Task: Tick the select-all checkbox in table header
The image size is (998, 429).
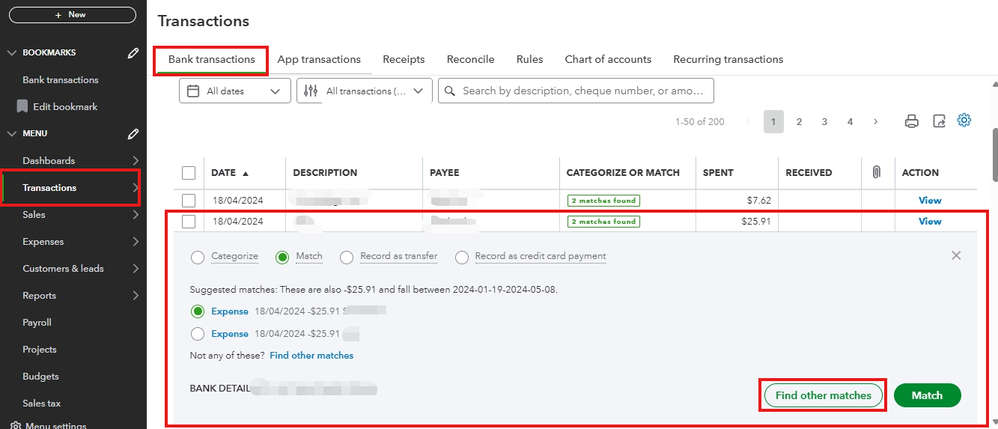Action: click(x=189, y=173)
